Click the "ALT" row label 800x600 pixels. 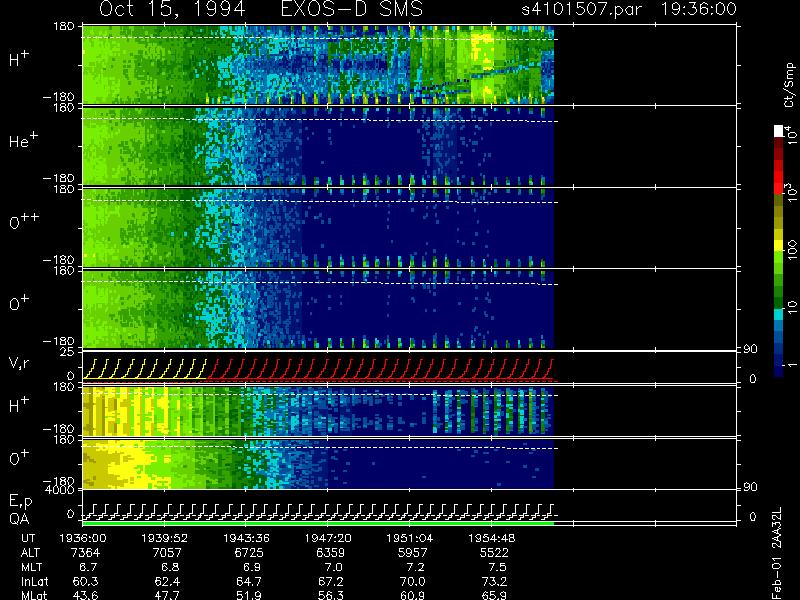tap(30, 553)
